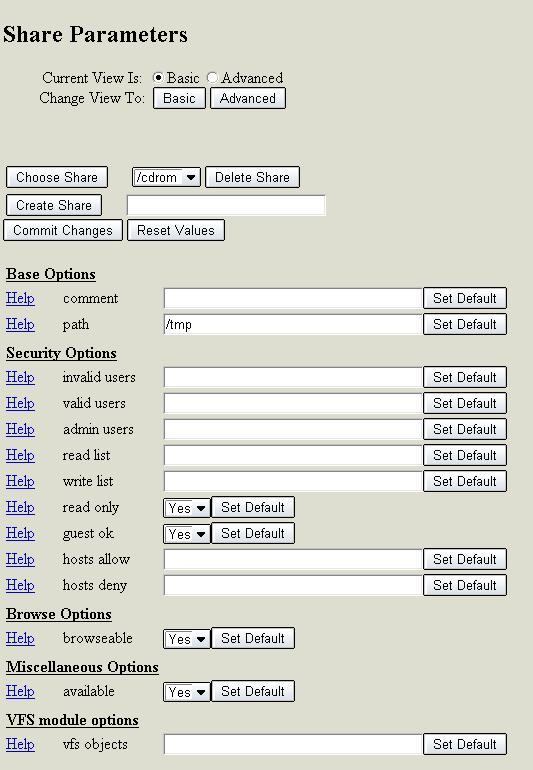533x770 pixels.
Task: Click the admin users field
Action: [293, 429]
